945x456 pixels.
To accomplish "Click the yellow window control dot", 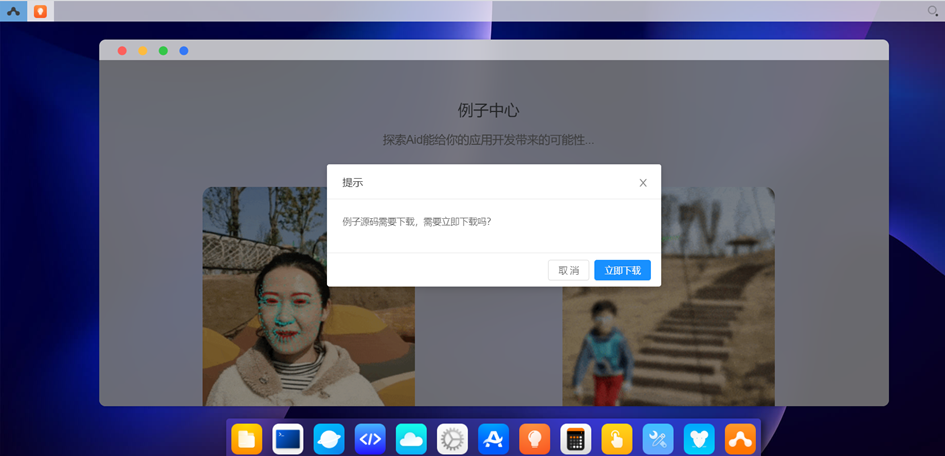I will [143, 51].
